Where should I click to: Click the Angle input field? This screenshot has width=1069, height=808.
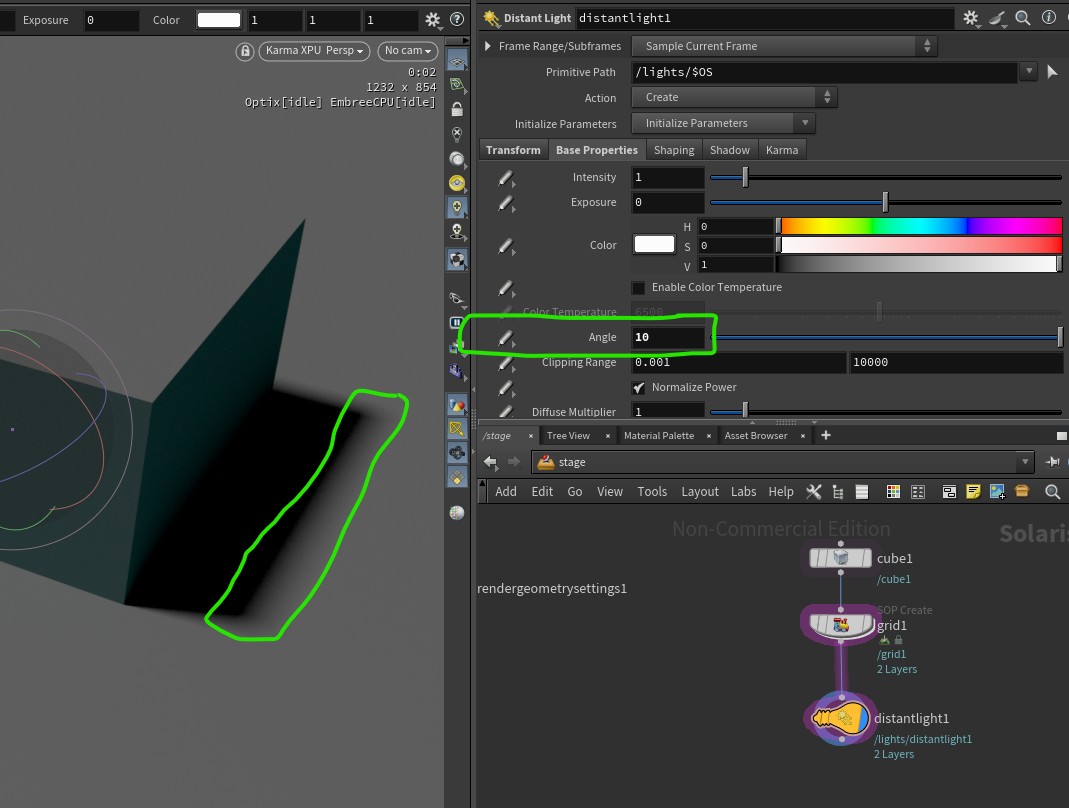667,338
